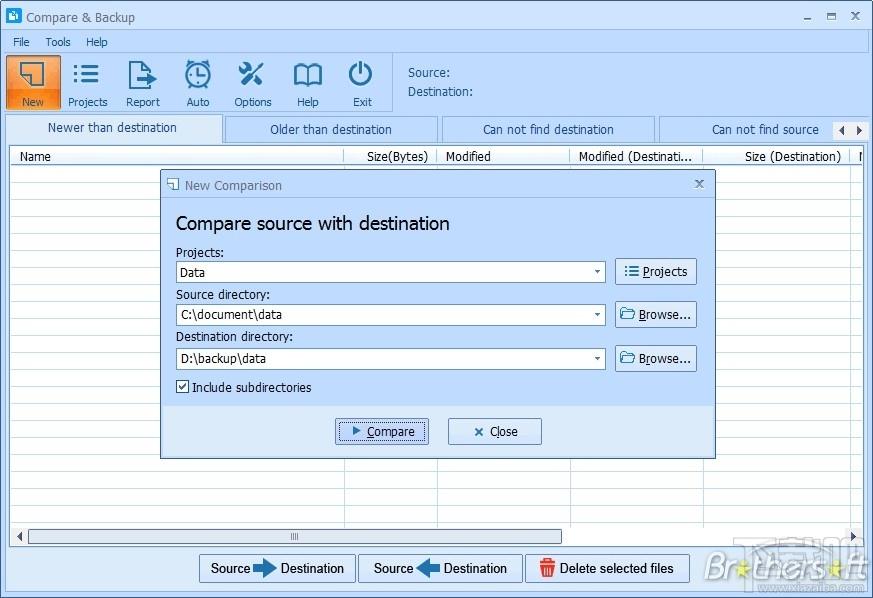Click the New comparison toolbar icon
Image resolution: width=873 pixels, height=598 pixels.
(x=33, y=82)
